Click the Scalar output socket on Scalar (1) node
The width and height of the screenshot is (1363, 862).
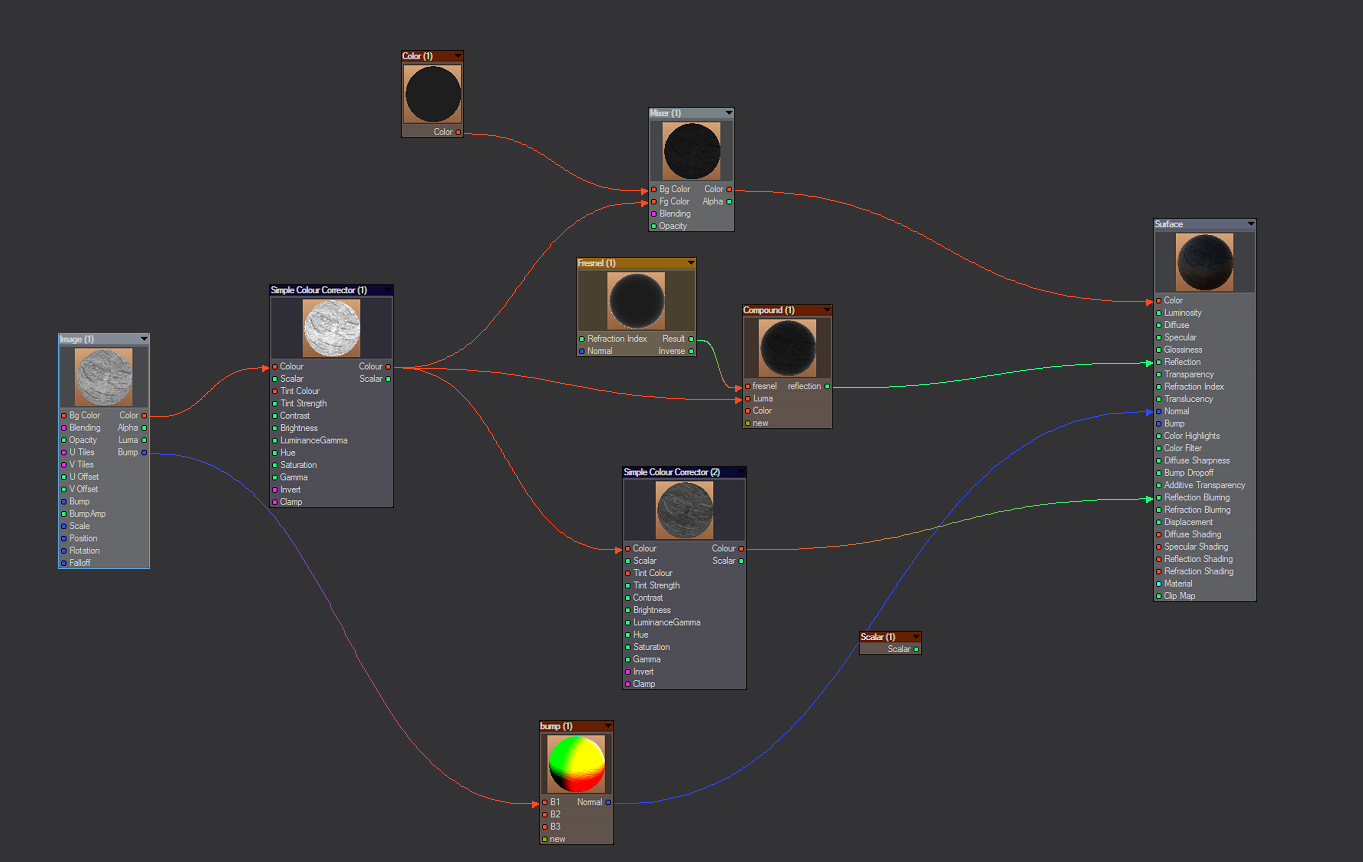click(915, 649)
